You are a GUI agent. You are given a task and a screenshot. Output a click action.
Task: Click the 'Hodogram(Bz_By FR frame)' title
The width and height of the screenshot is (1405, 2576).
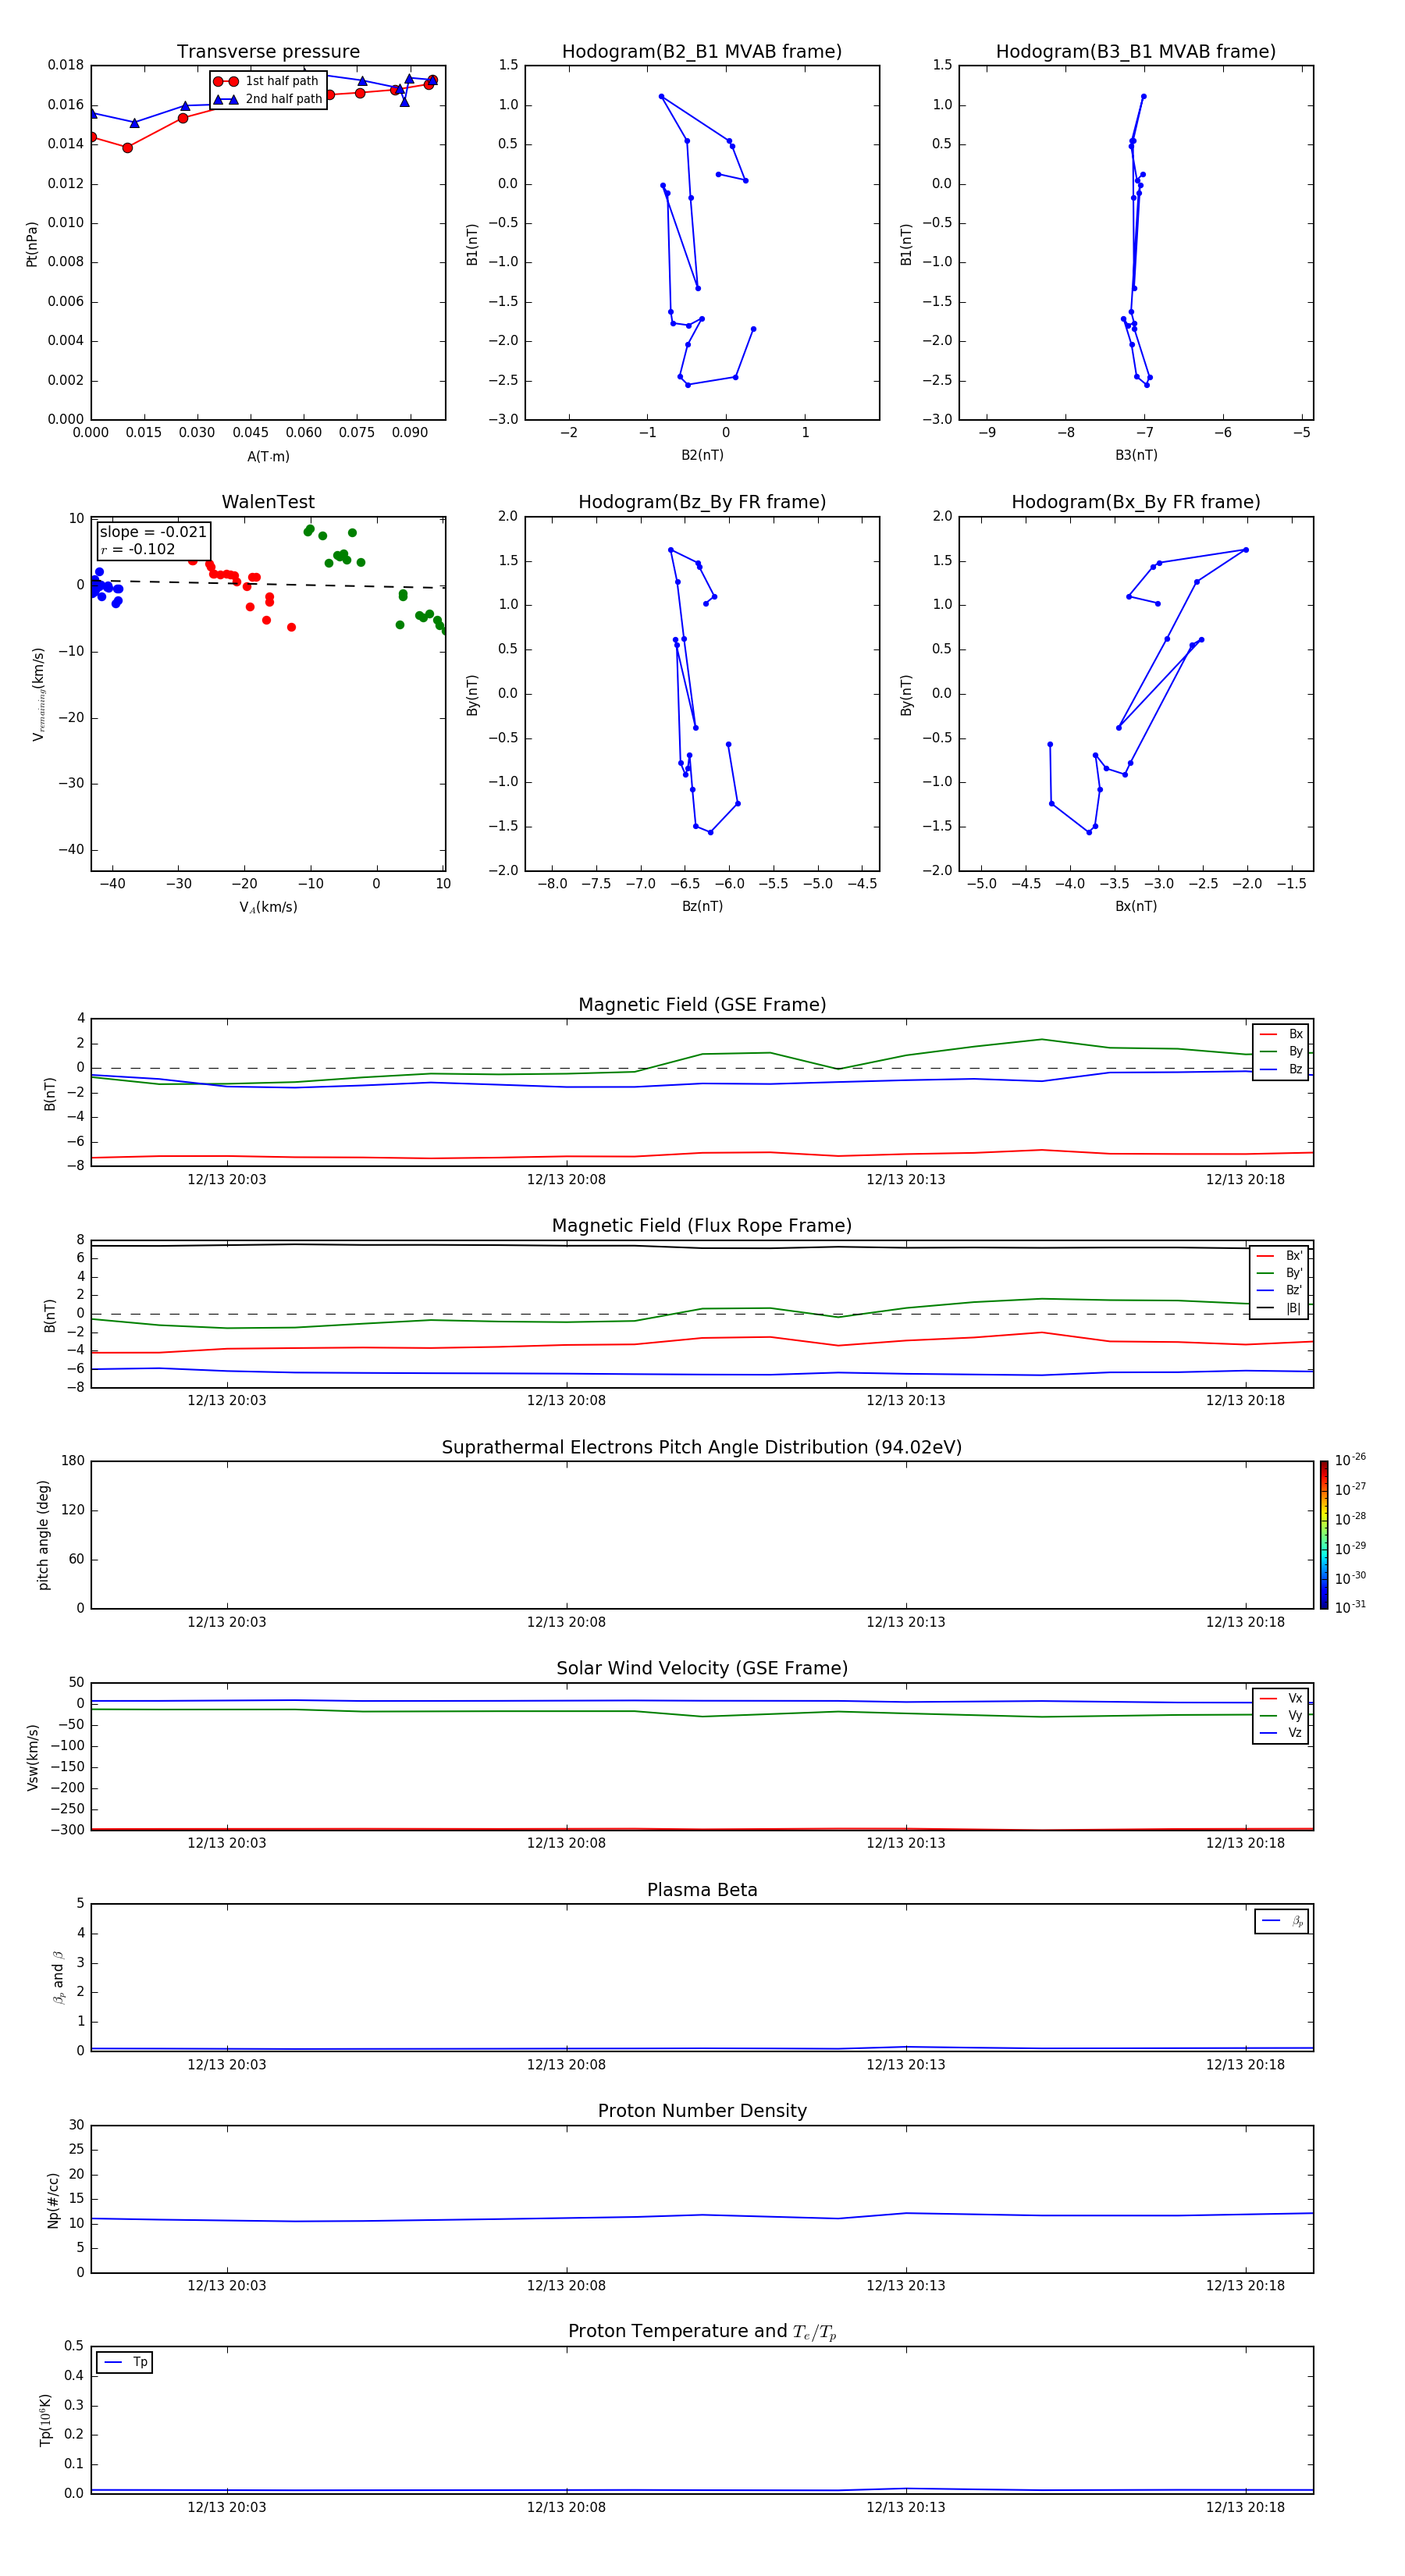[702, 502]
